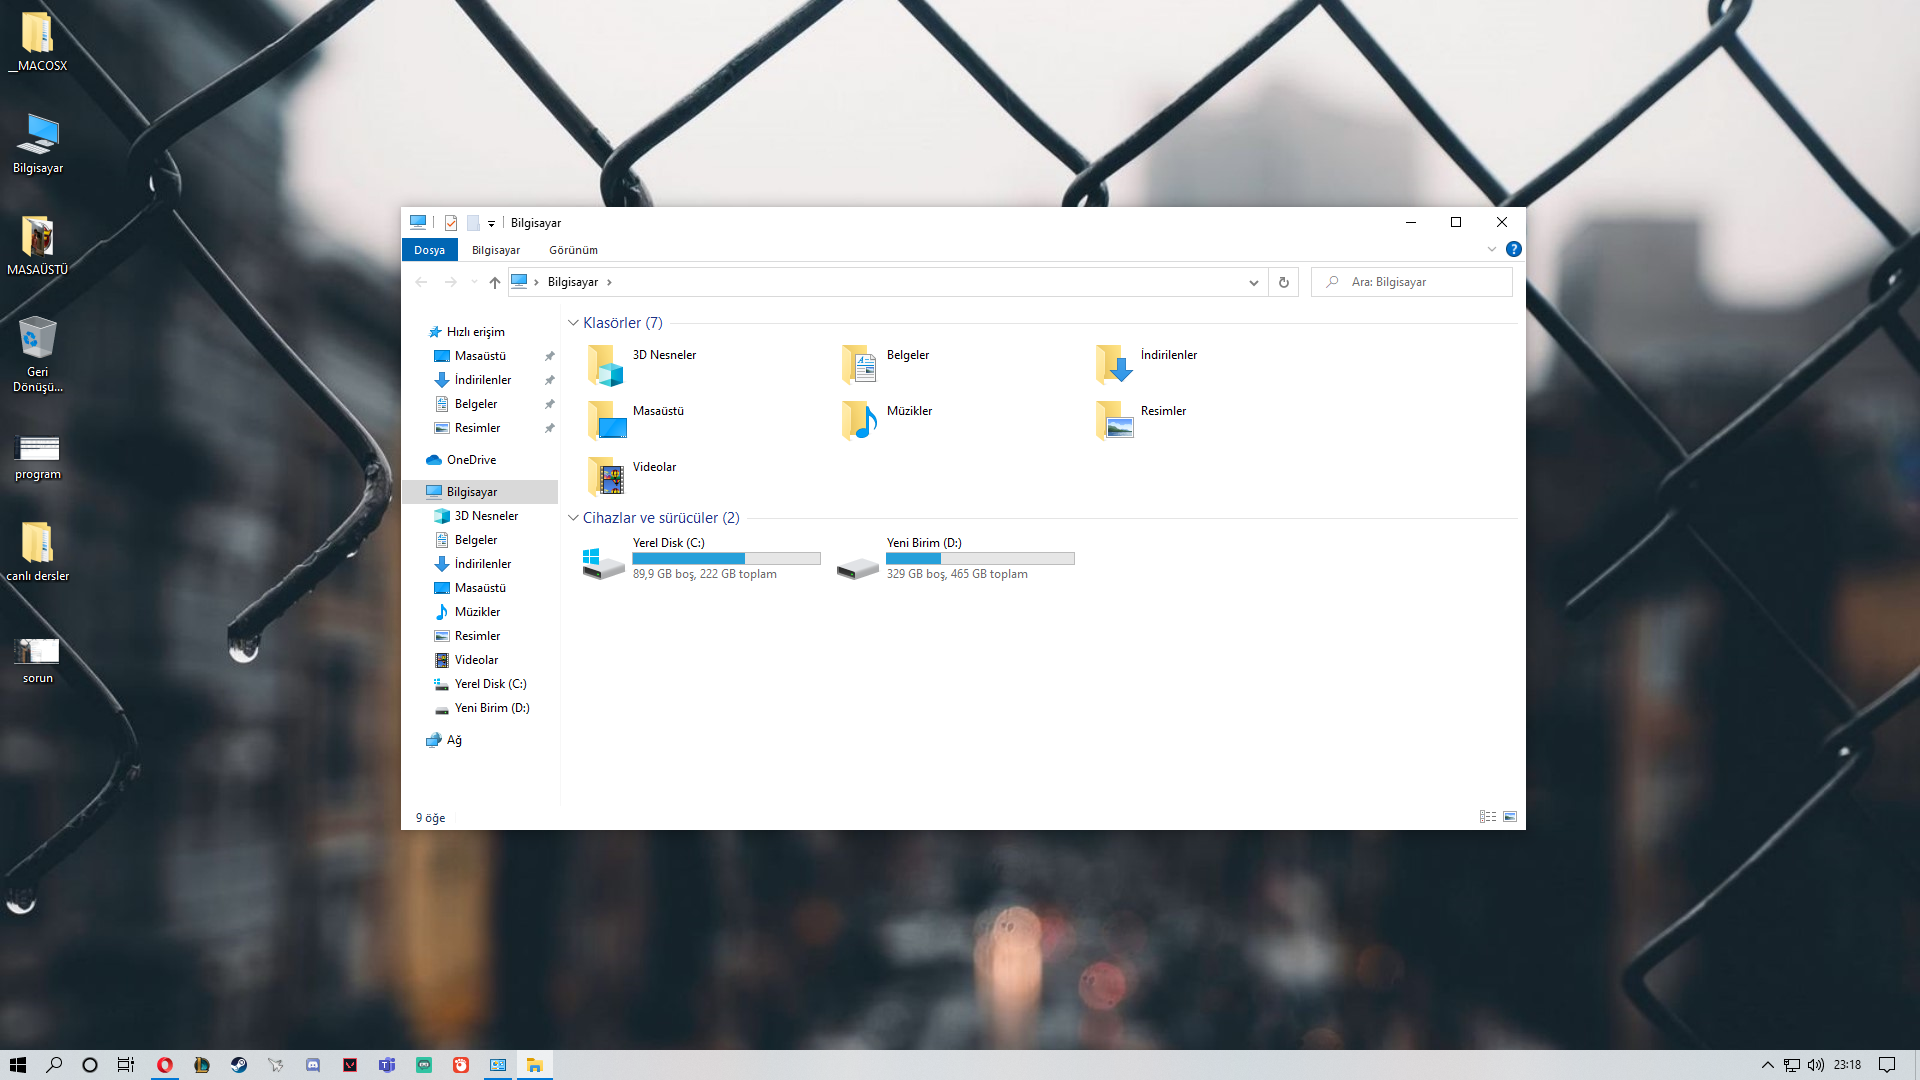Click the "329 GB boş, 465 GB toplam" text
This screenshot has height=1080, width=1920.
pyautogui.click(x=957, y=574)
